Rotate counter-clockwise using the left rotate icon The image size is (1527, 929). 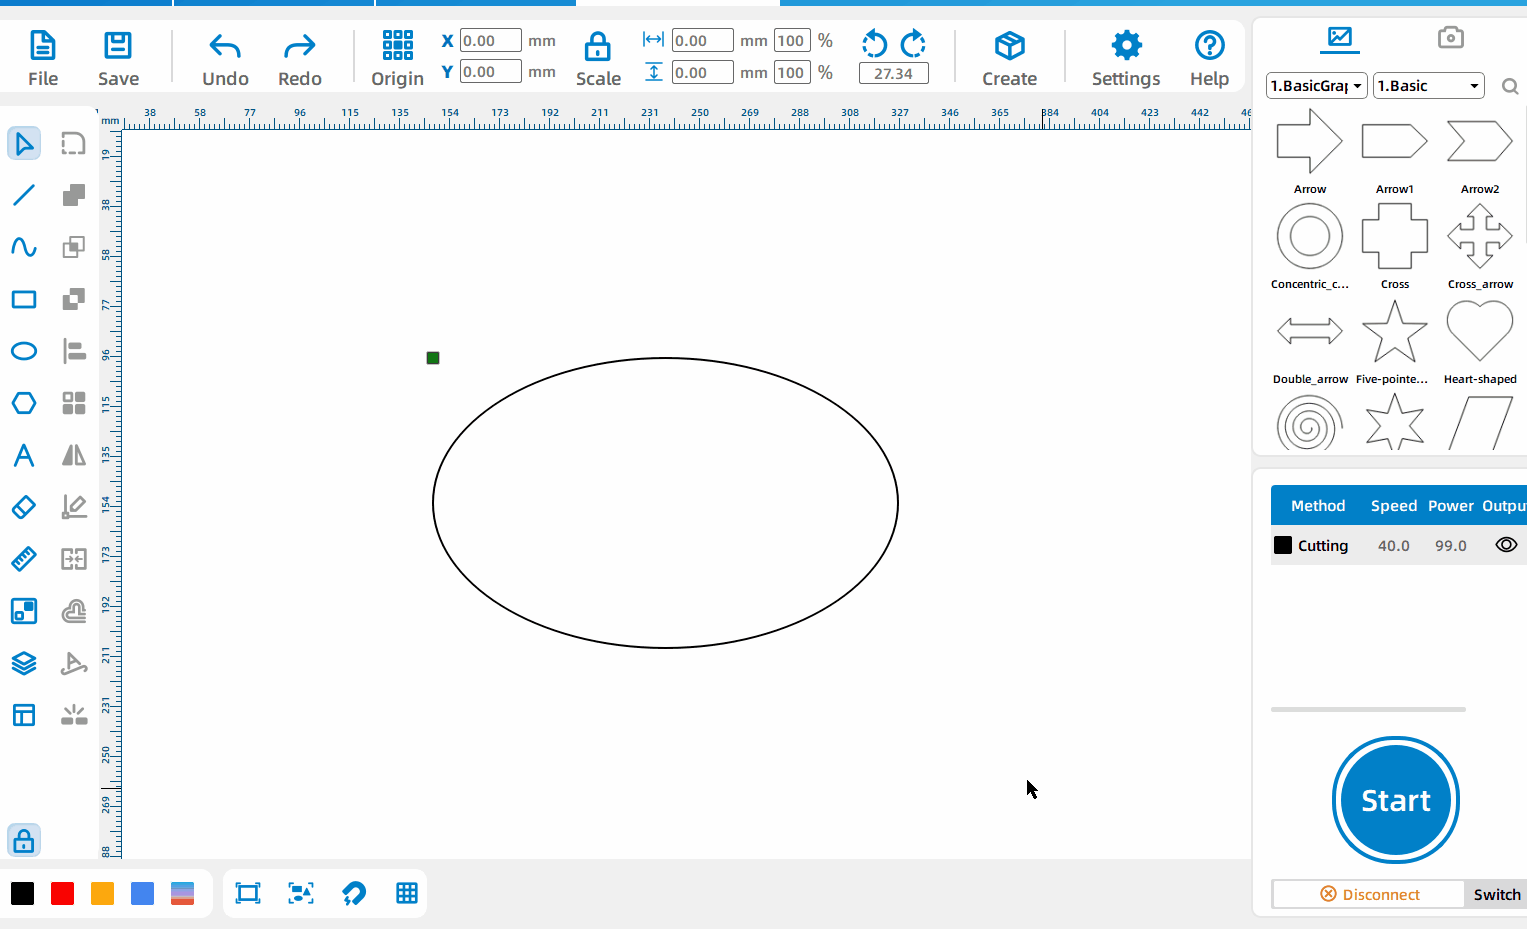[x=874, y=43]
